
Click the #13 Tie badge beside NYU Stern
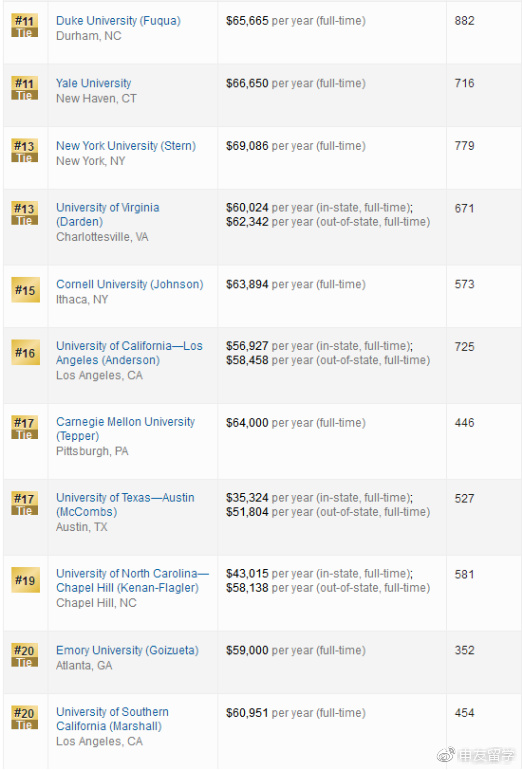(25, 151)
